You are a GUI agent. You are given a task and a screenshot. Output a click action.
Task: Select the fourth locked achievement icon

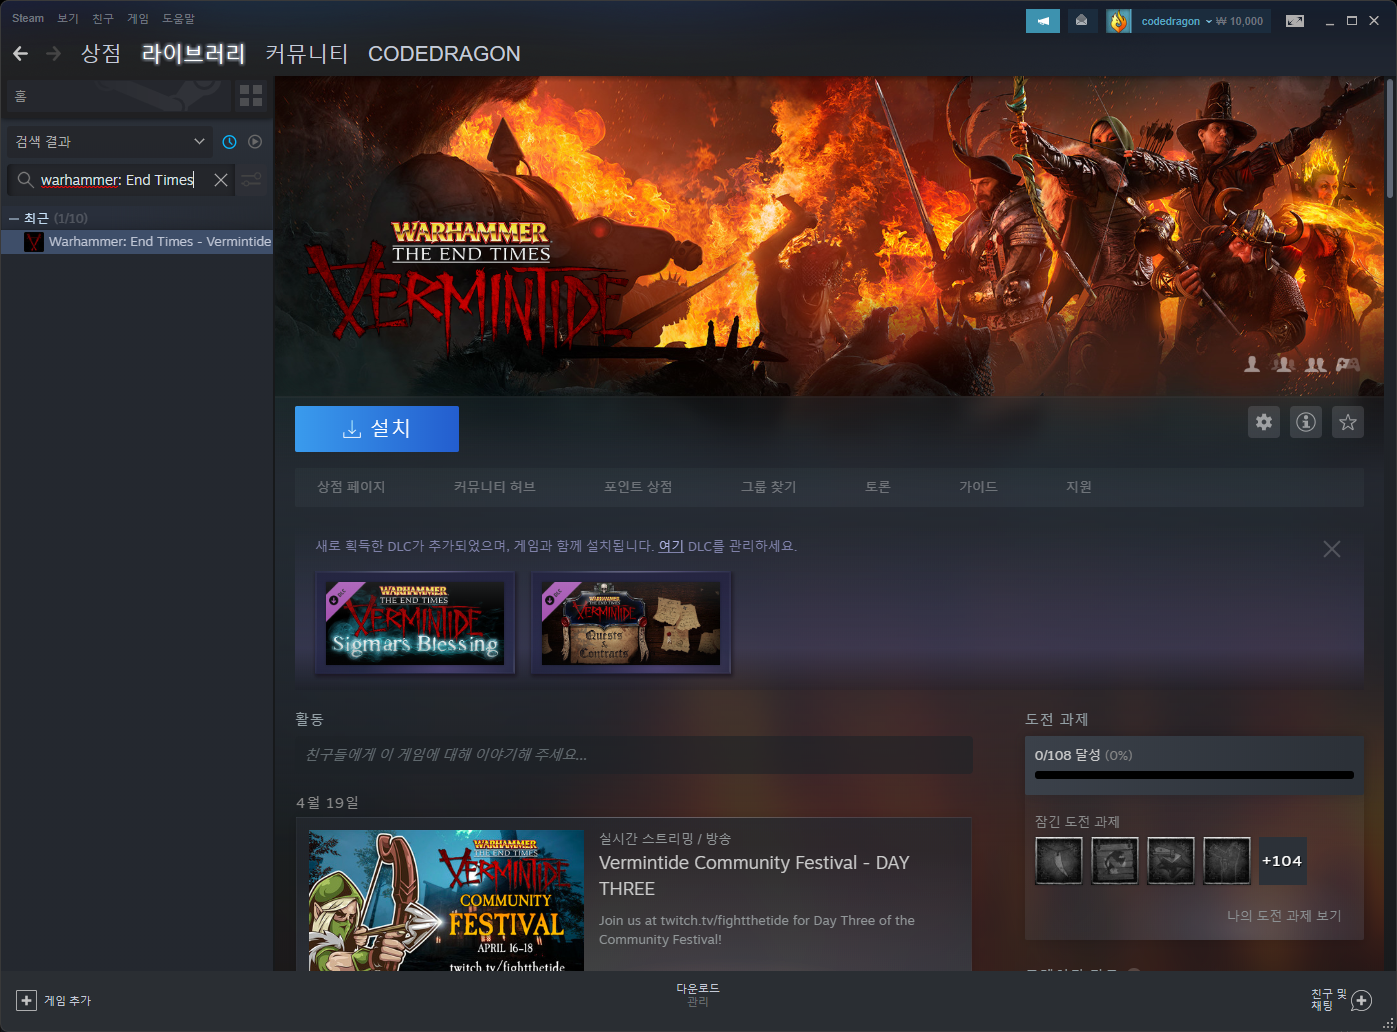(x=1227, y=861)
